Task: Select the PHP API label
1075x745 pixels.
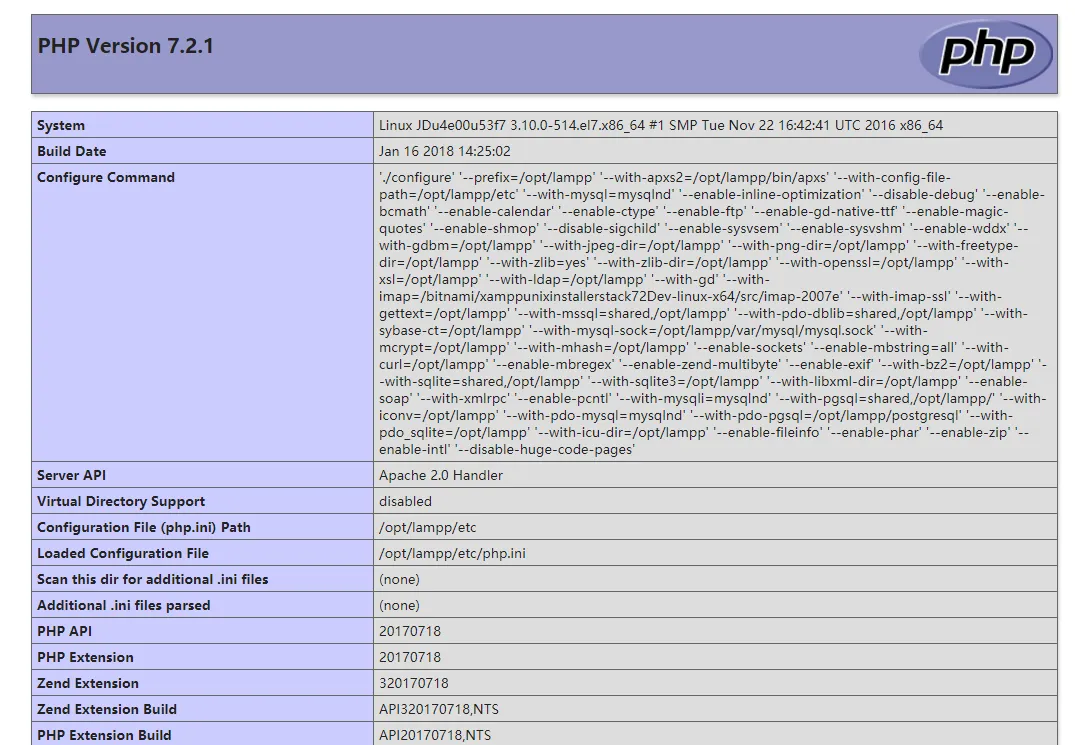Action: coord(64,632)
